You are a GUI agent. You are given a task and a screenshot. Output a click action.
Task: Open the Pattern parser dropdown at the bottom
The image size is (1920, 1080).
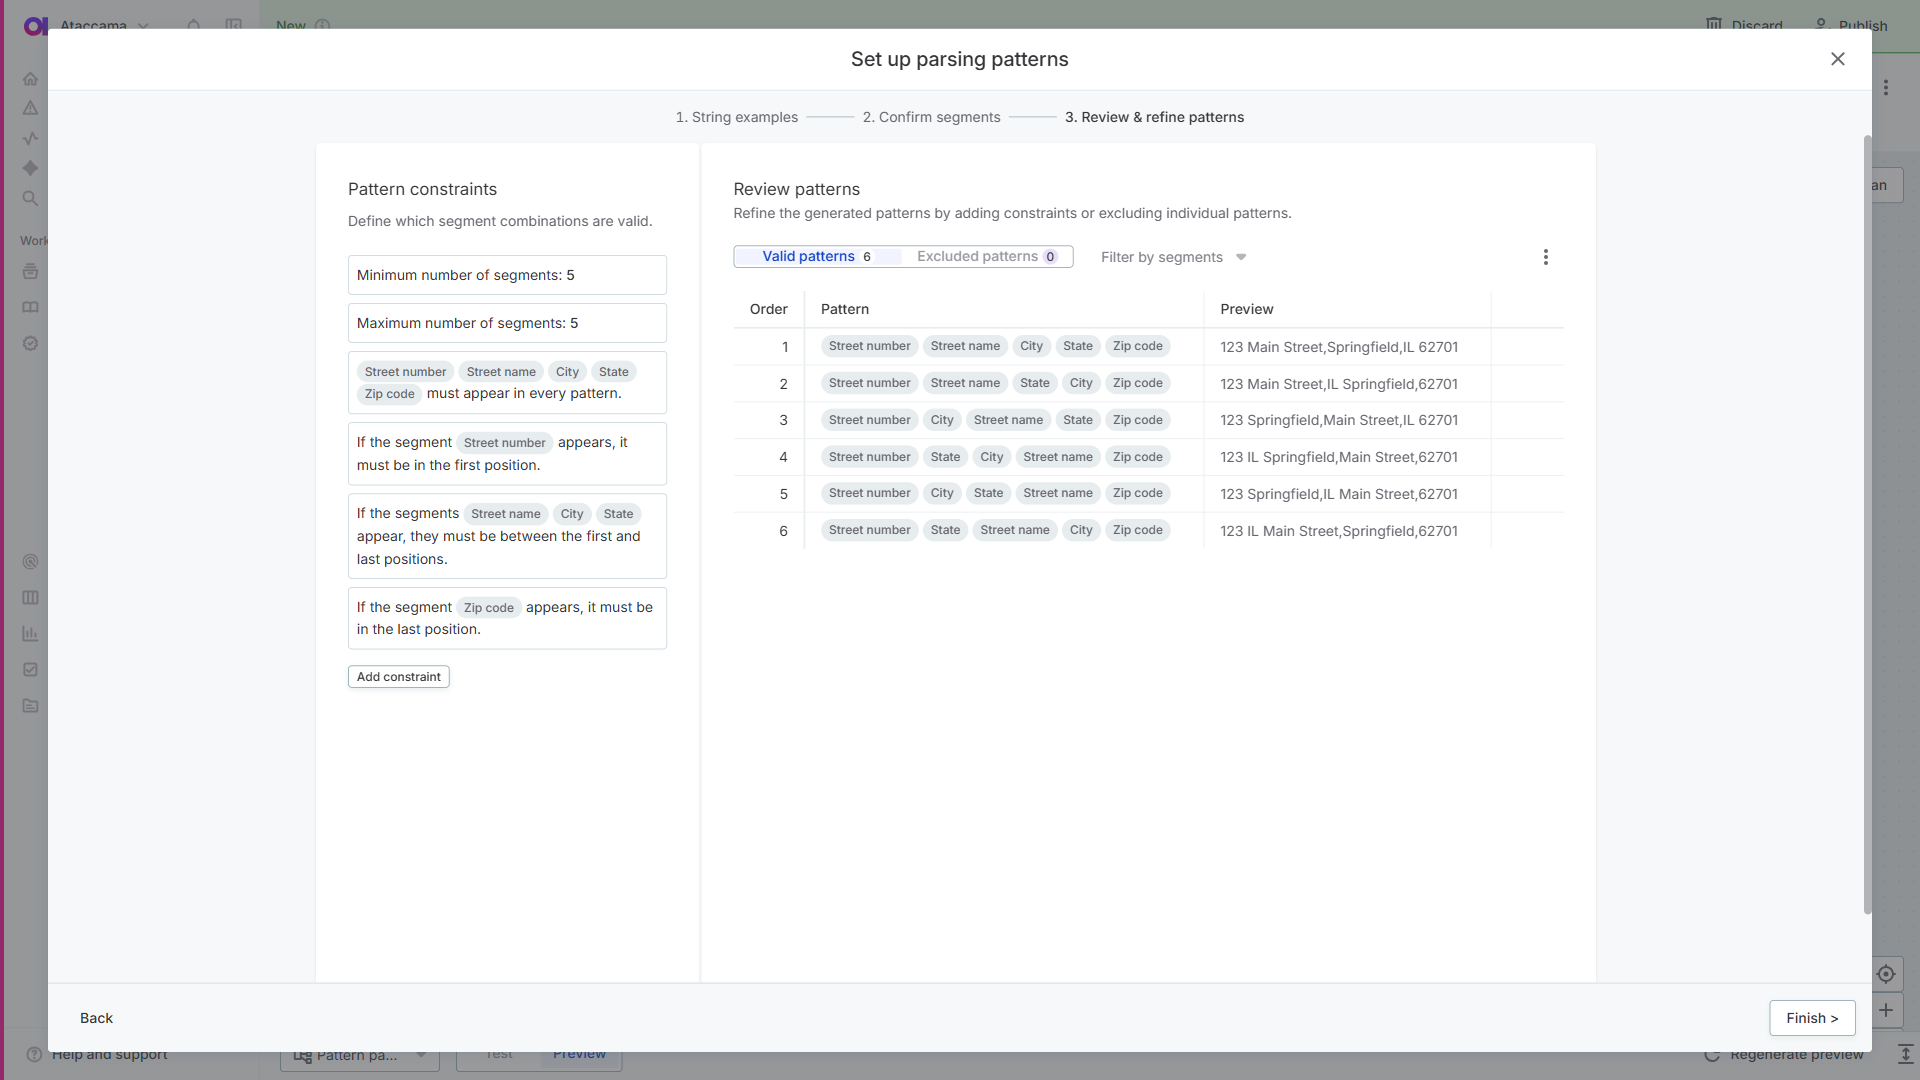pyautogui.click(x=359, y=1056)
